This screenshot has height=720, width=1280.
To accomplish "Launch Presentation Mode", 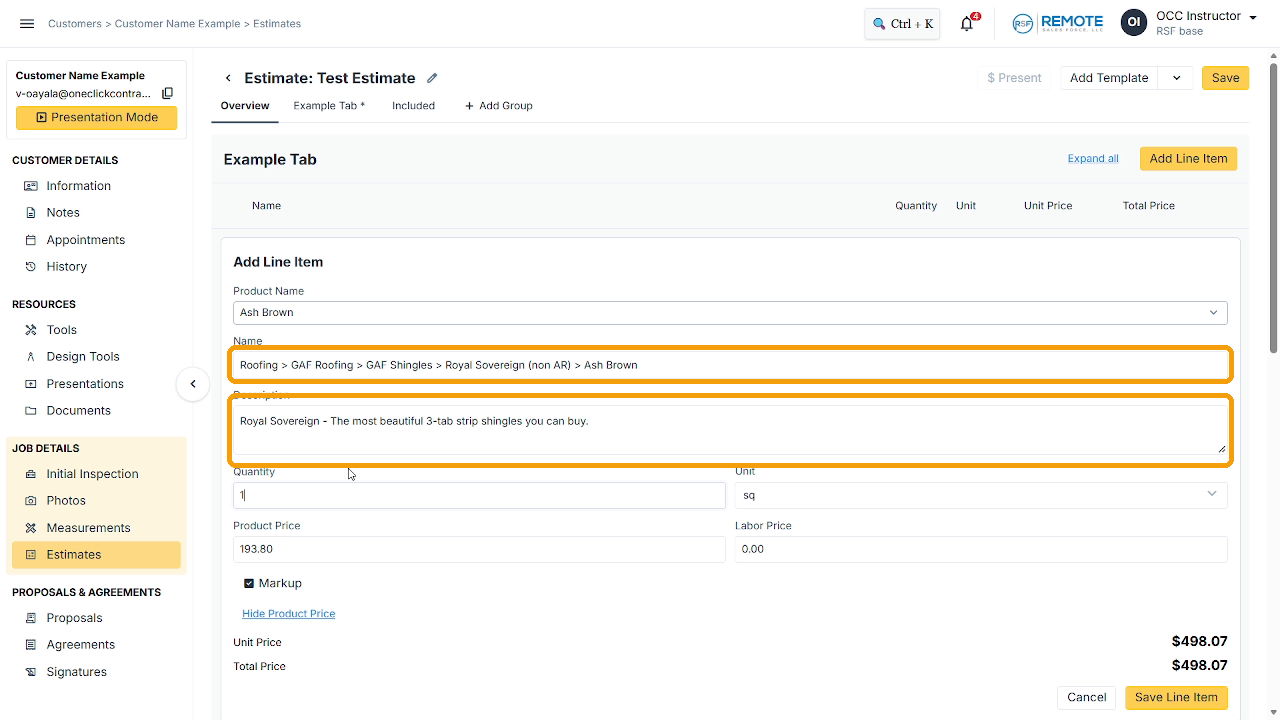I will [x=96, y=118].
